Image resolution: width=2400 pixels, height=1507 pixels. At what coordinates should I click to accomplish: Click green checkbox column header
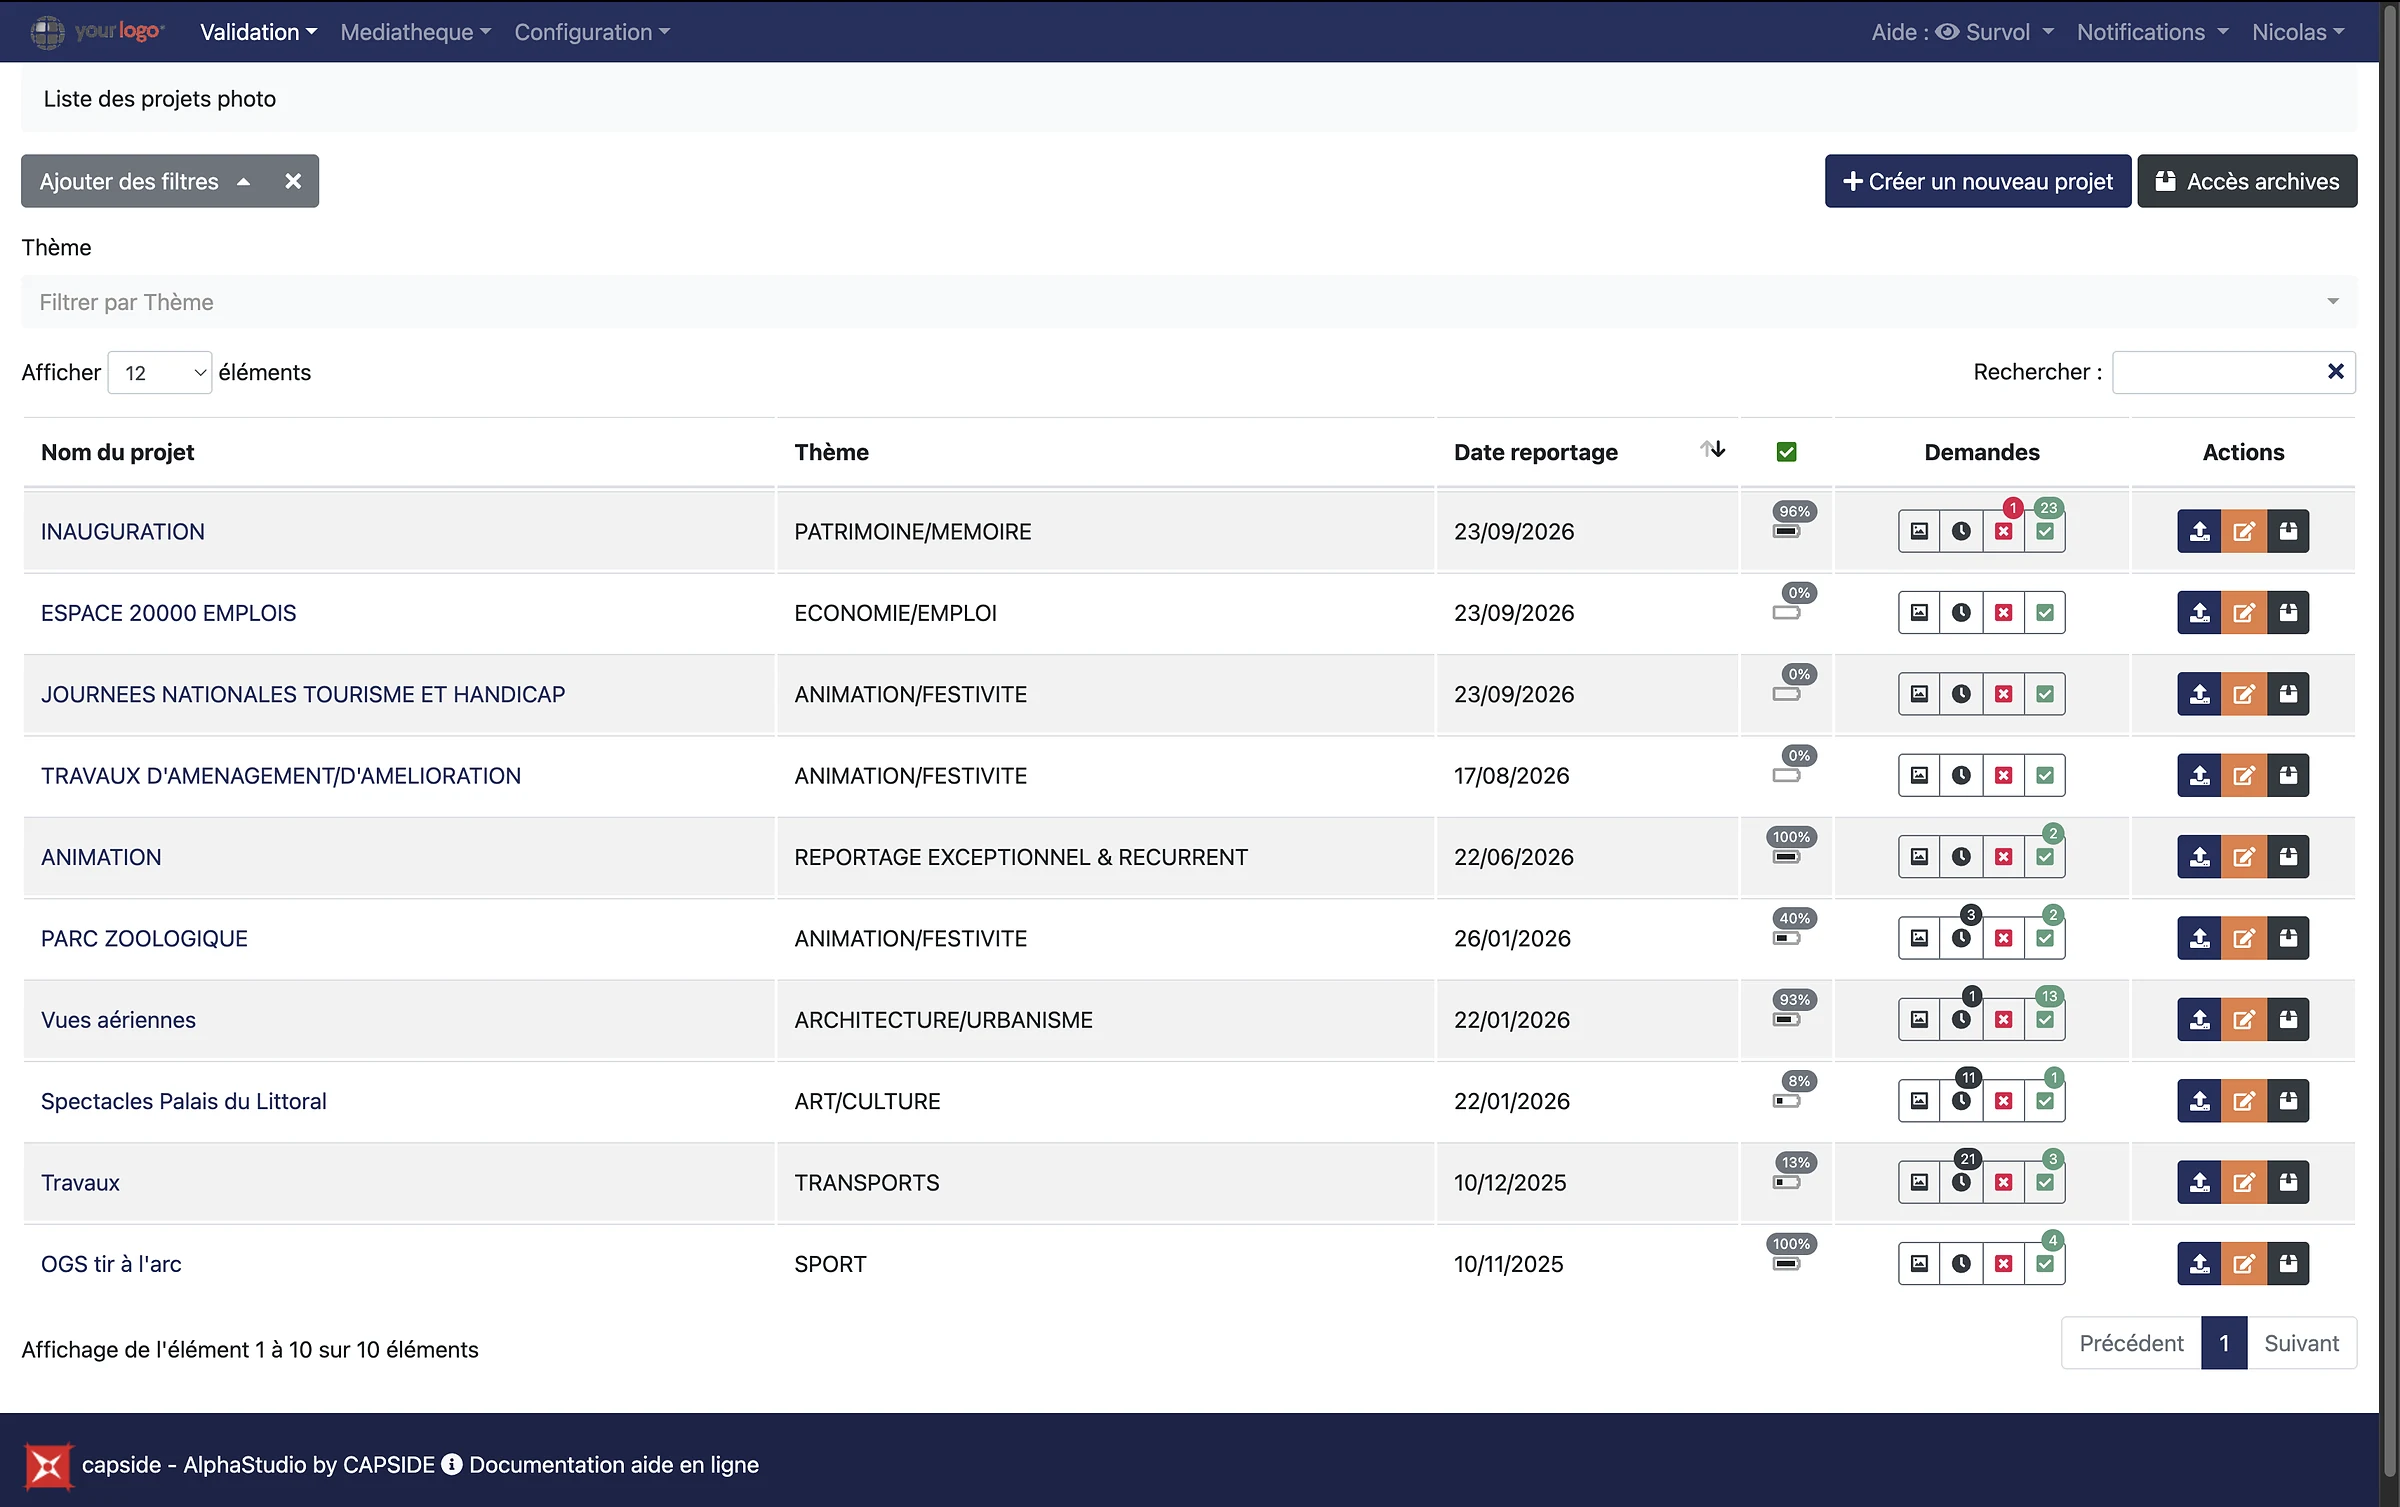click(1787, 452)
